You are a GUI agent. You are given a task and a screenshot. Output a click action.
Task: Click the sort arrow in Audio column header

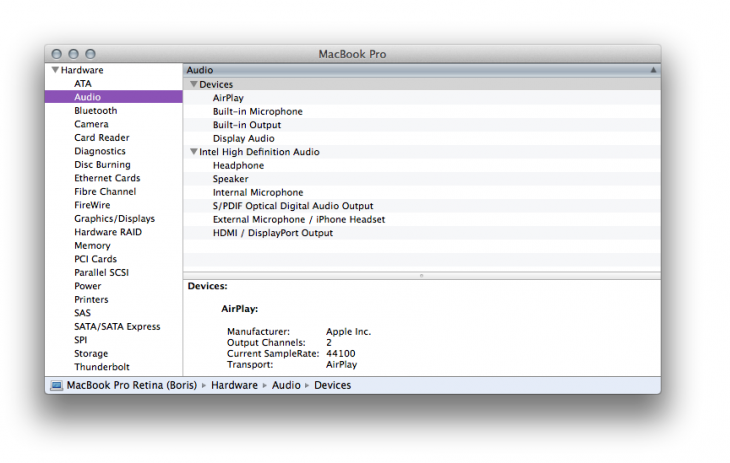[x=653, y=70]
